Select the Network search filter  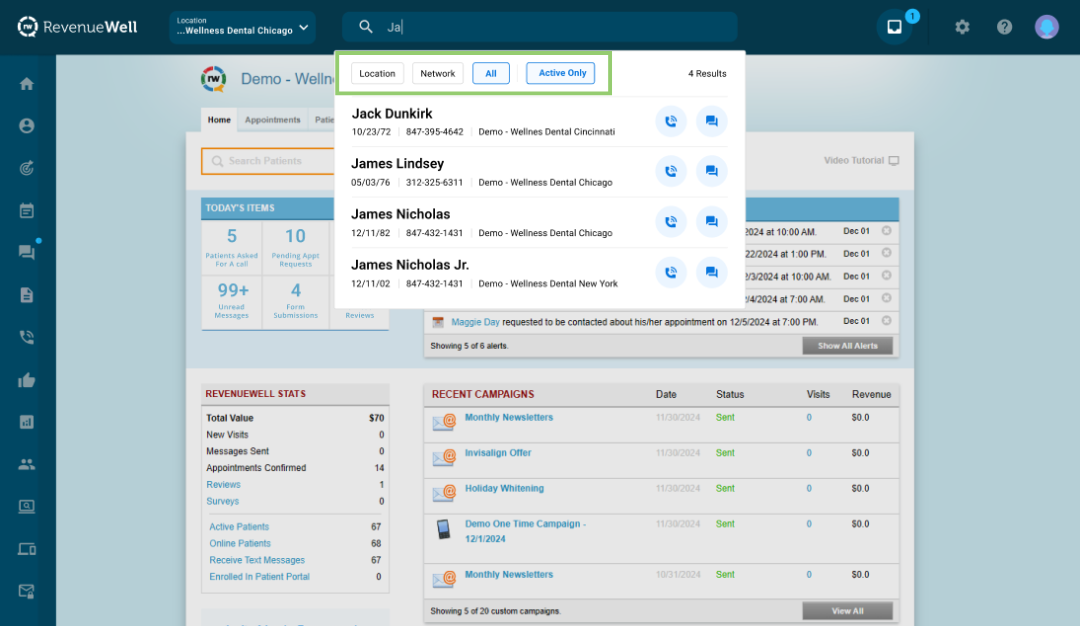[x=437, y=73]
